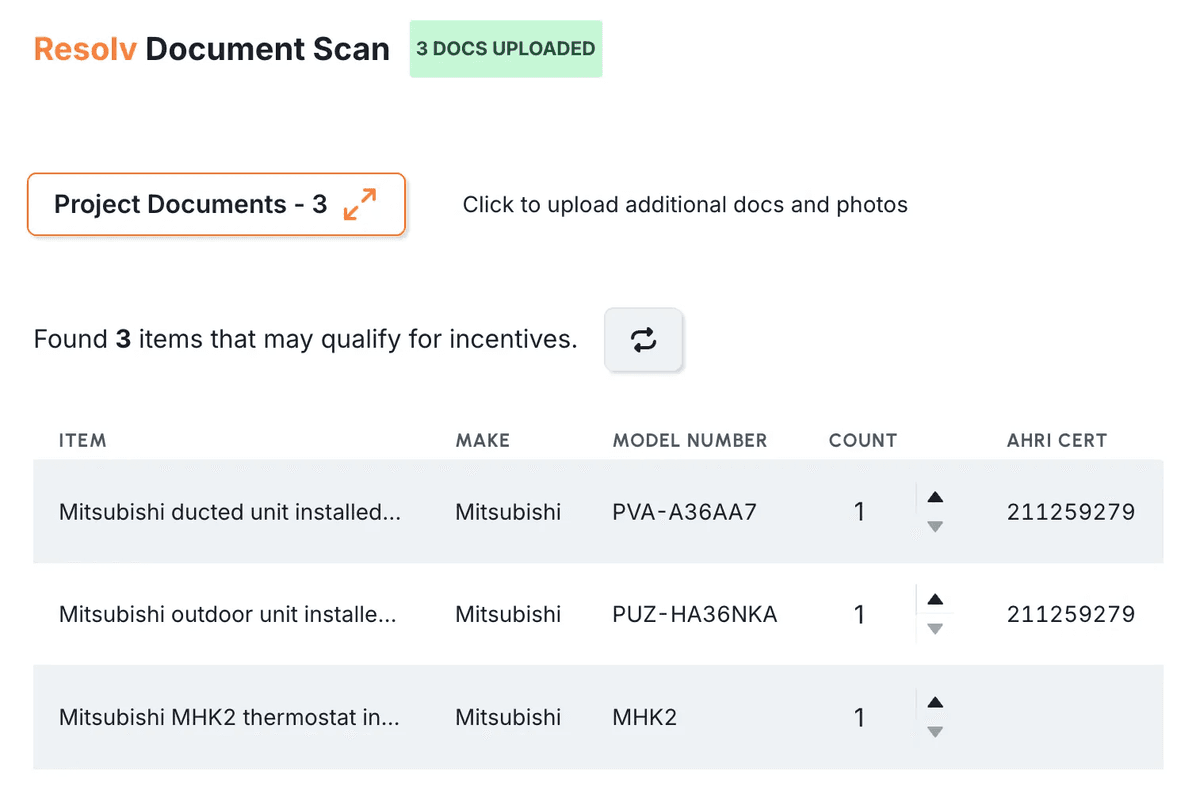The width and height of the screenshot is (1200, 808).
Task: Click AHRI cert 211259279 for ducted unit
Action: click(x=1070, y=511)
